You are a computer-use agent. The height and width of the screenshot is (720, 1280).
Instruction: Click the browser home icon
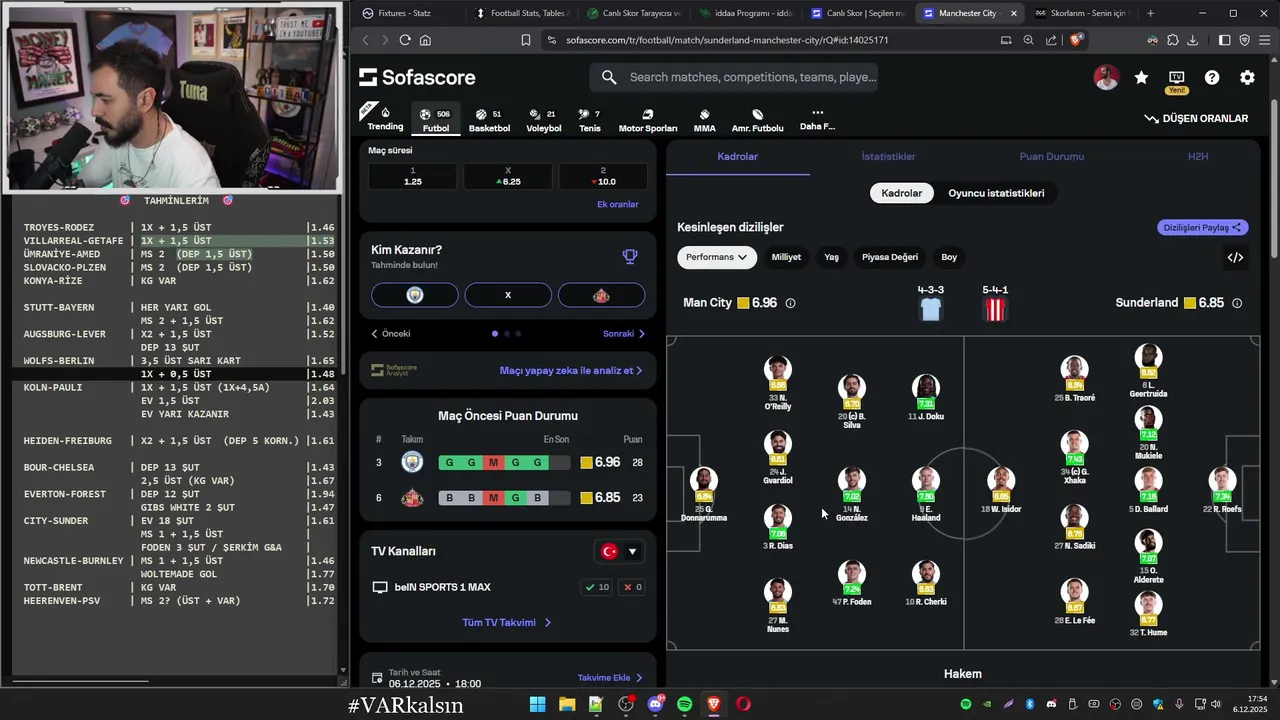[426, 40]
